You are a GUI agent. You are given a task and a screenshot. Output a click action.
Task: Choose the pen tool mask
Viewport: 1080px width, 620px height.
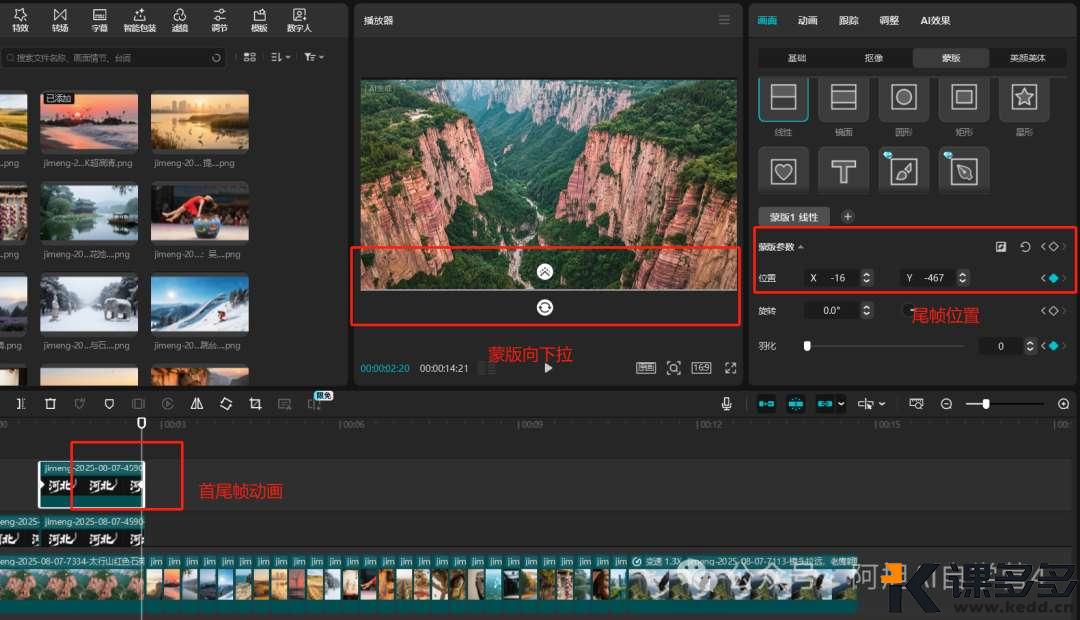pos(964,171)
